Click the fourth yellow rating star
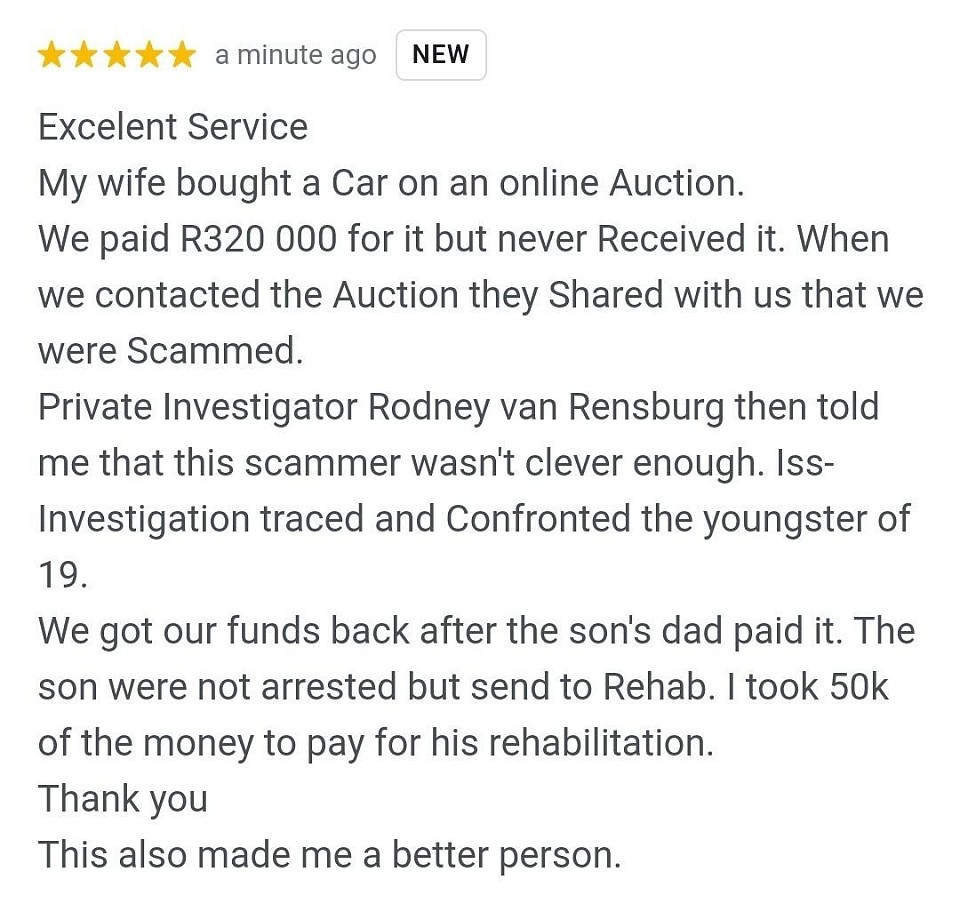Screen dimensions: 960x912 [x=149, y=55]
